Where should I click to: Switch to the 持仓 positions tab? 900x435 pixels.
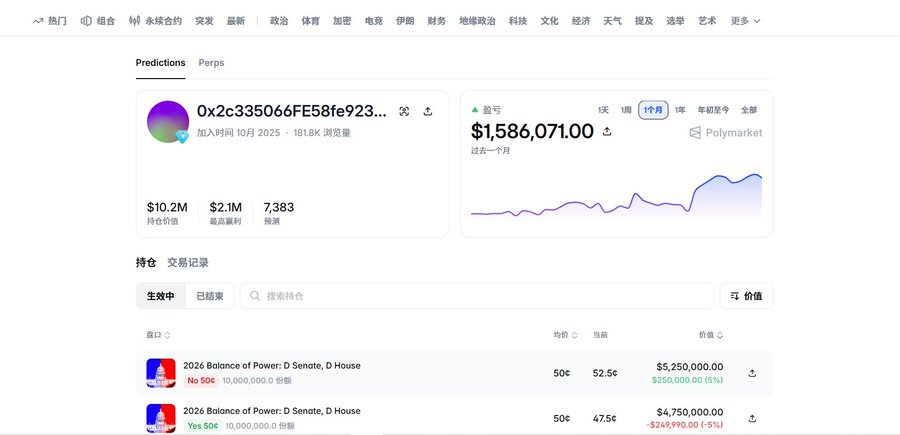click(146, 263)
